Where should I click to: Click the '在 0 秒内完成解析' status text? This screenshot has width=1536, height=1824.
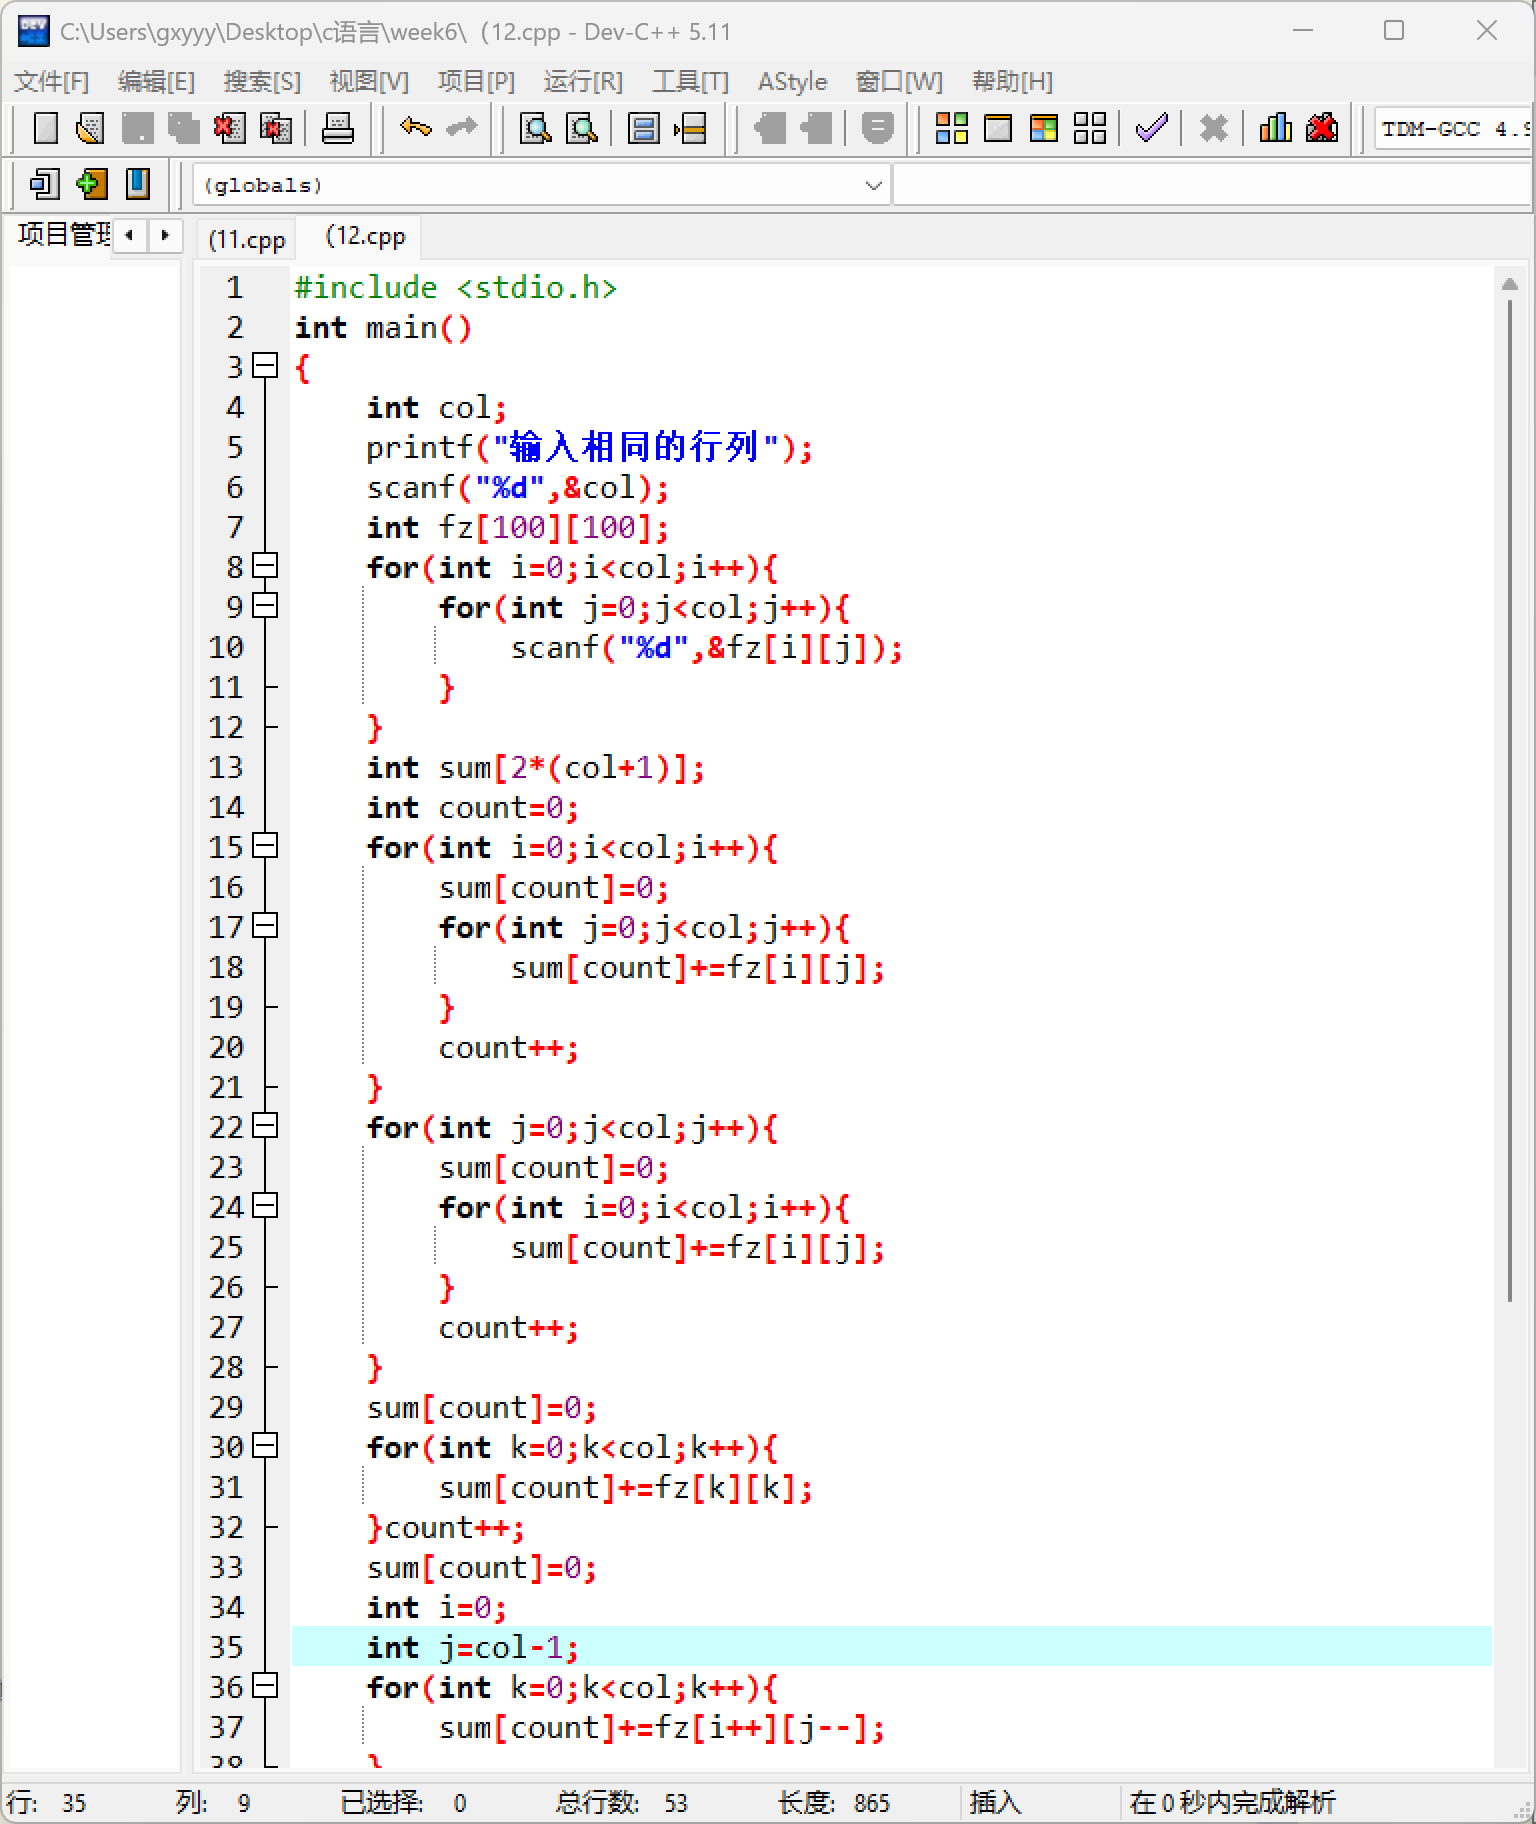point(1232,1802)
